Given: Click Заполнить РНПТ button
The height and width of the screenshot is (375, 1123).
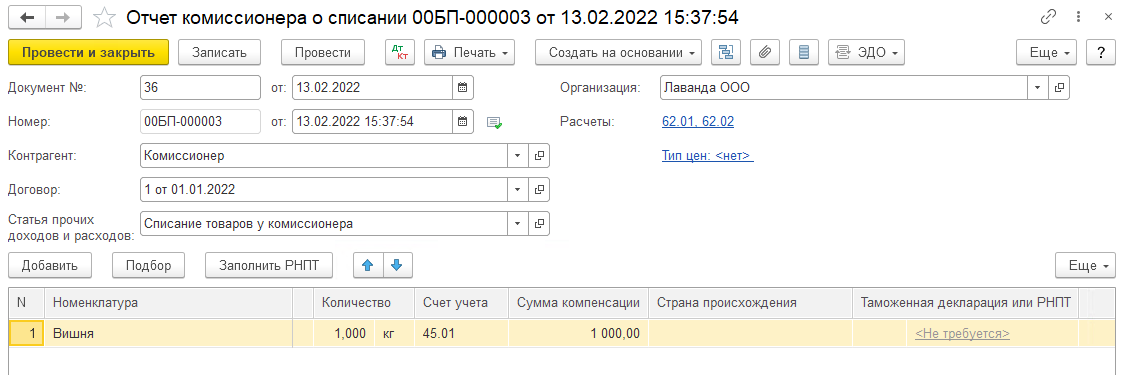Looking at the screenshot, I should (x=269, y=266).
